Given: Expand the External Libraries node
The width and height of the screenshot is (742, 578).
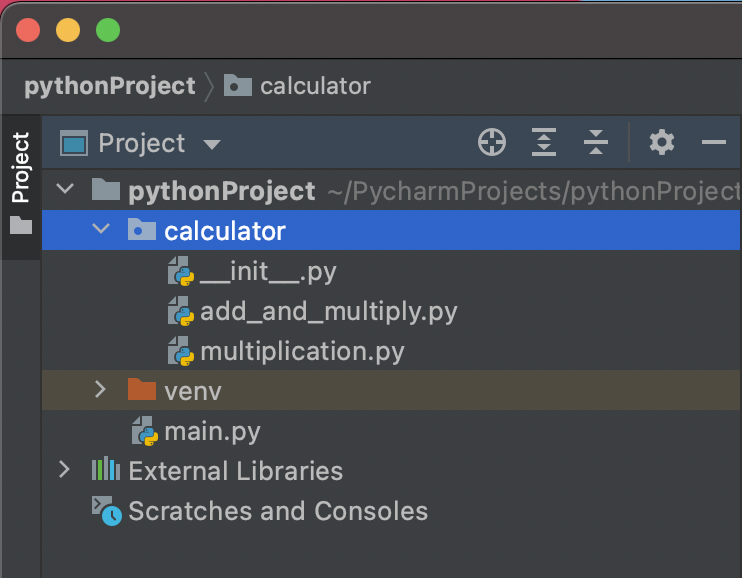Looking at the screenshot, I should click(x=64, y=470).
